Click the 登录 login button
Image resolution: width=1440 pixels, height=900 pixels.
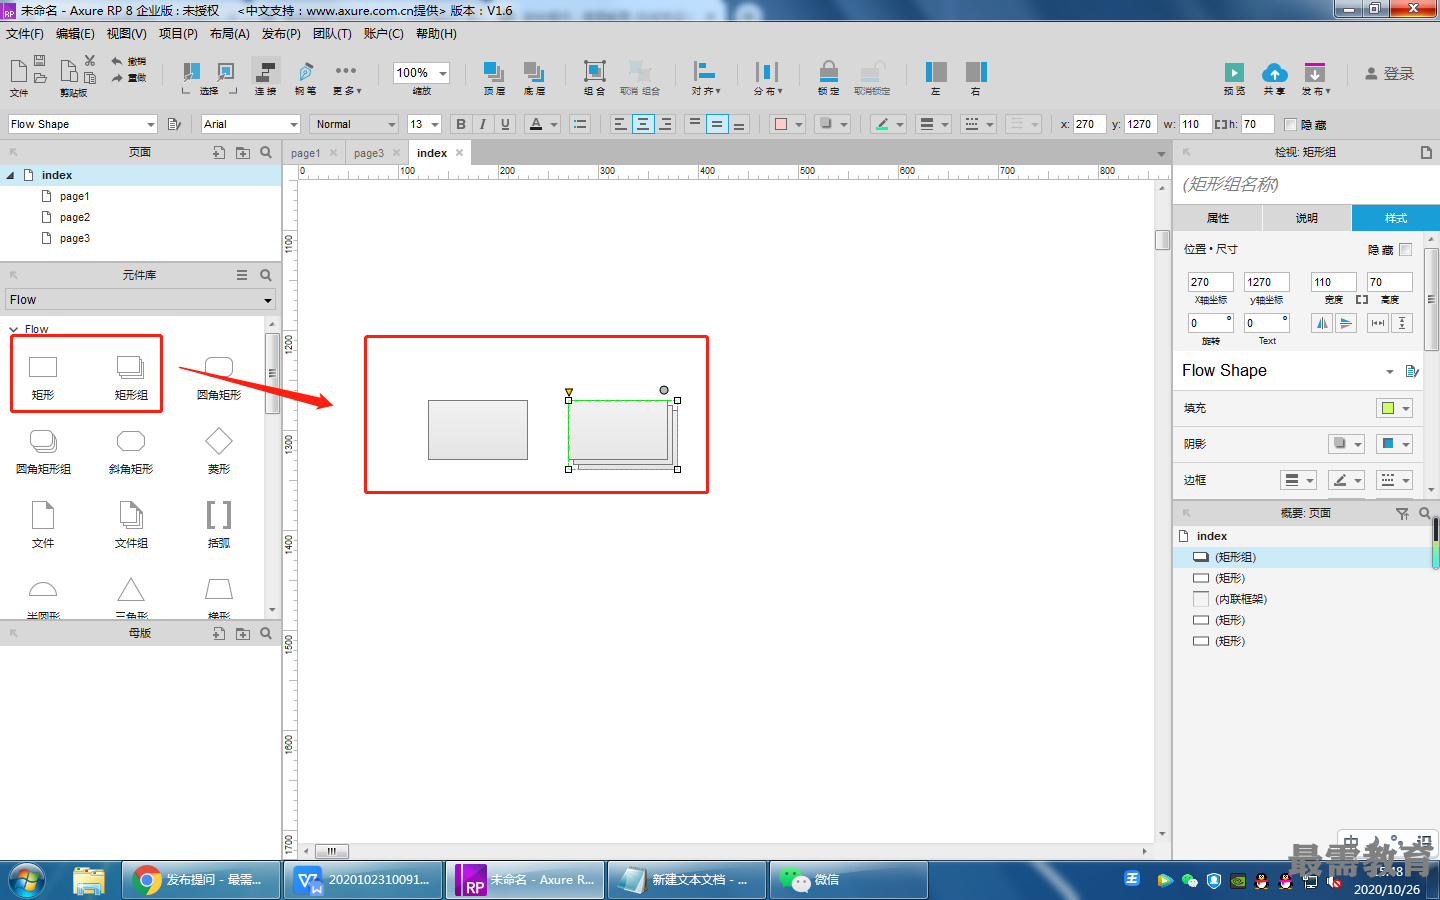(x=1390, y=74)
